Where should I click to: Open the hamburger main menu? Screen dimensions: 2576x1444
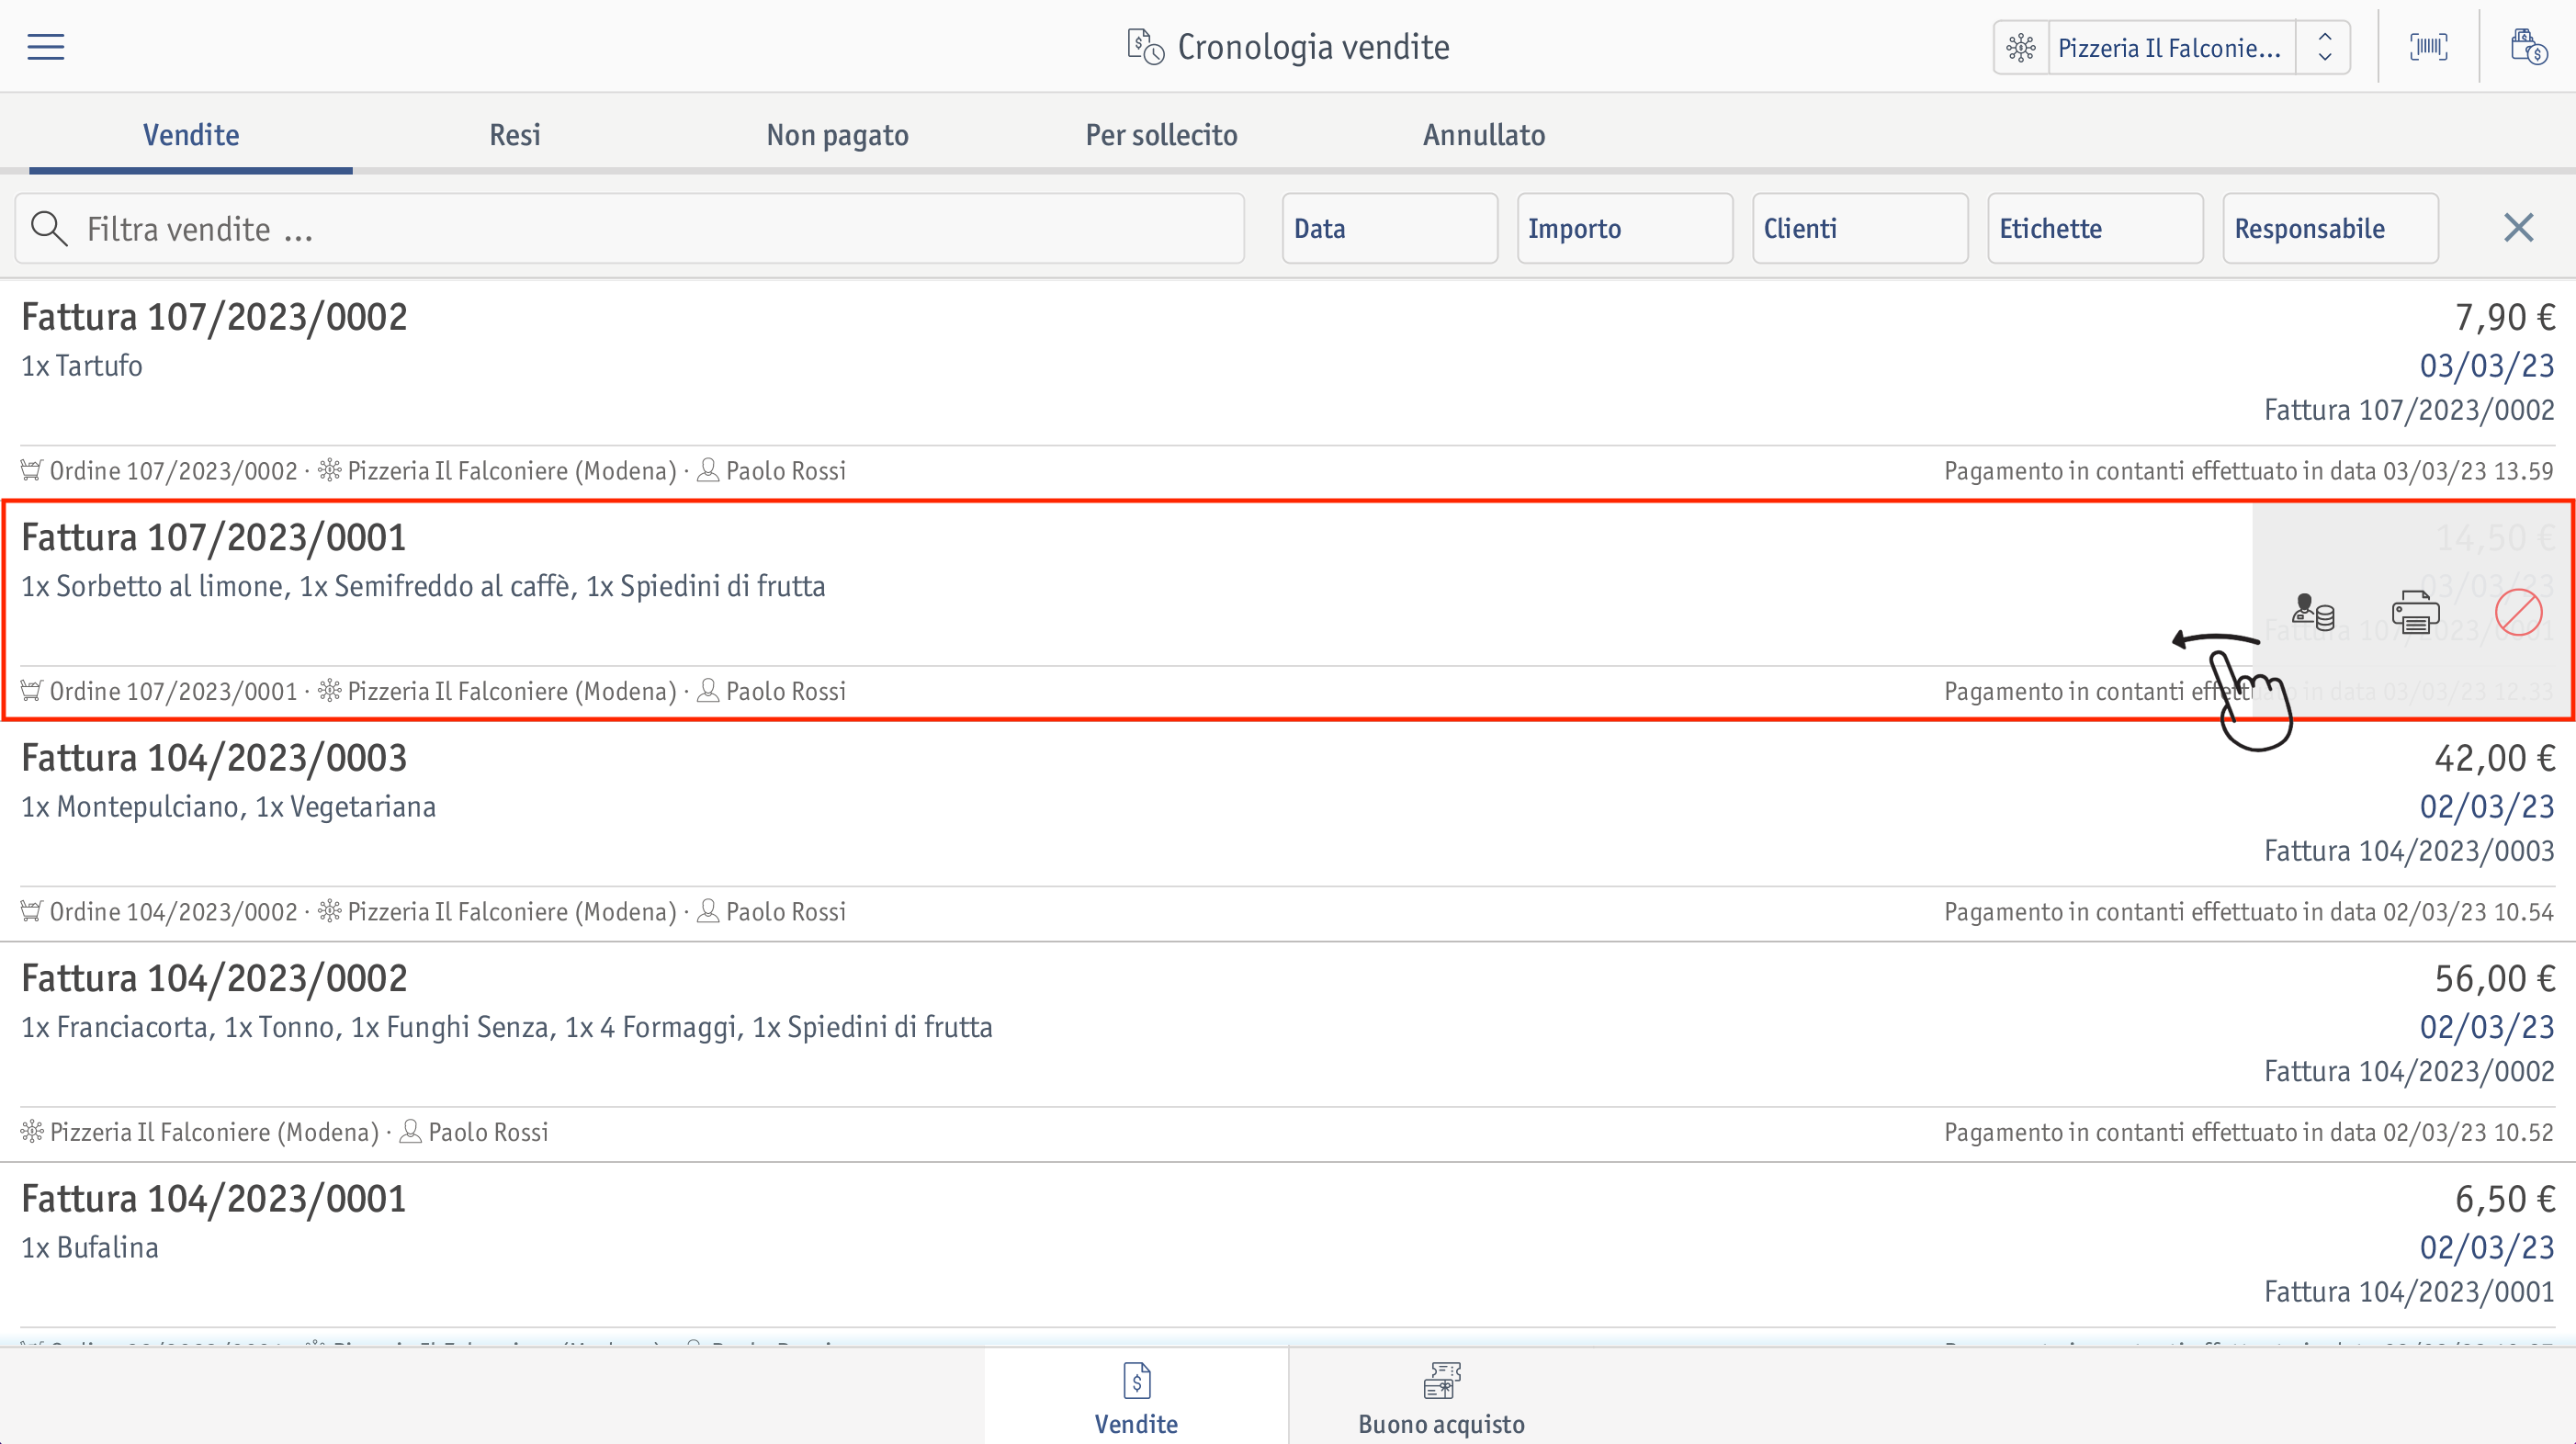pos(46,47)
